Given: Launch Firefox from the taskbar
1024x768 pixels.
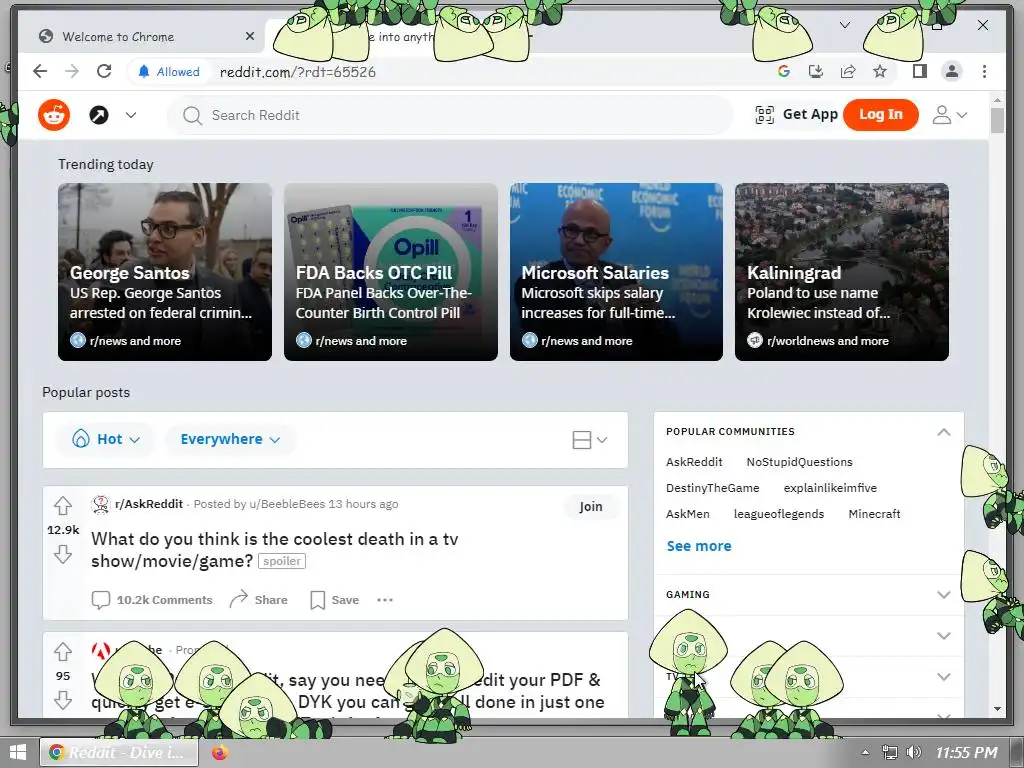Looking at the screenshot, I should coord(220,752).
